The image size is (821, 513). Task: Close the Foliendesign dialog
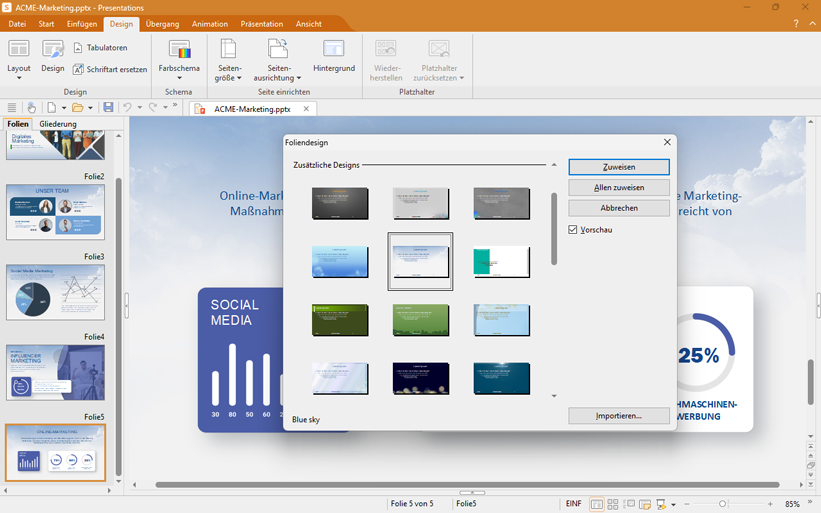[667, 142]
